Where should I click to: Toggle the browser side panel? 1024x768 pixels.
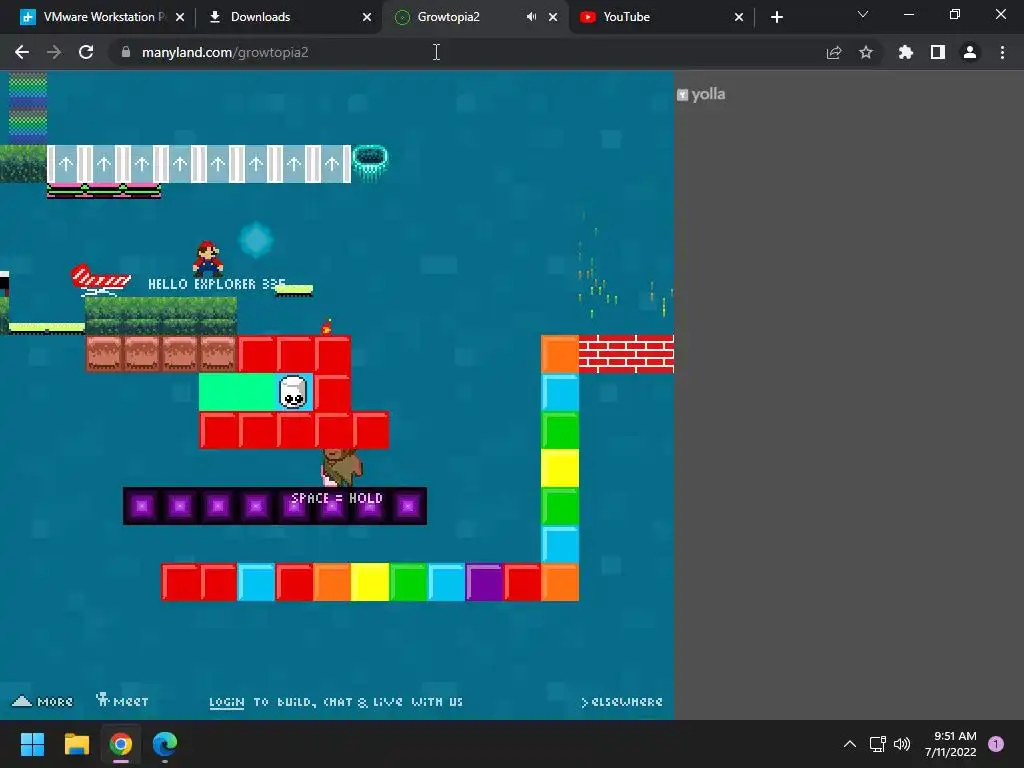[938, 52]
